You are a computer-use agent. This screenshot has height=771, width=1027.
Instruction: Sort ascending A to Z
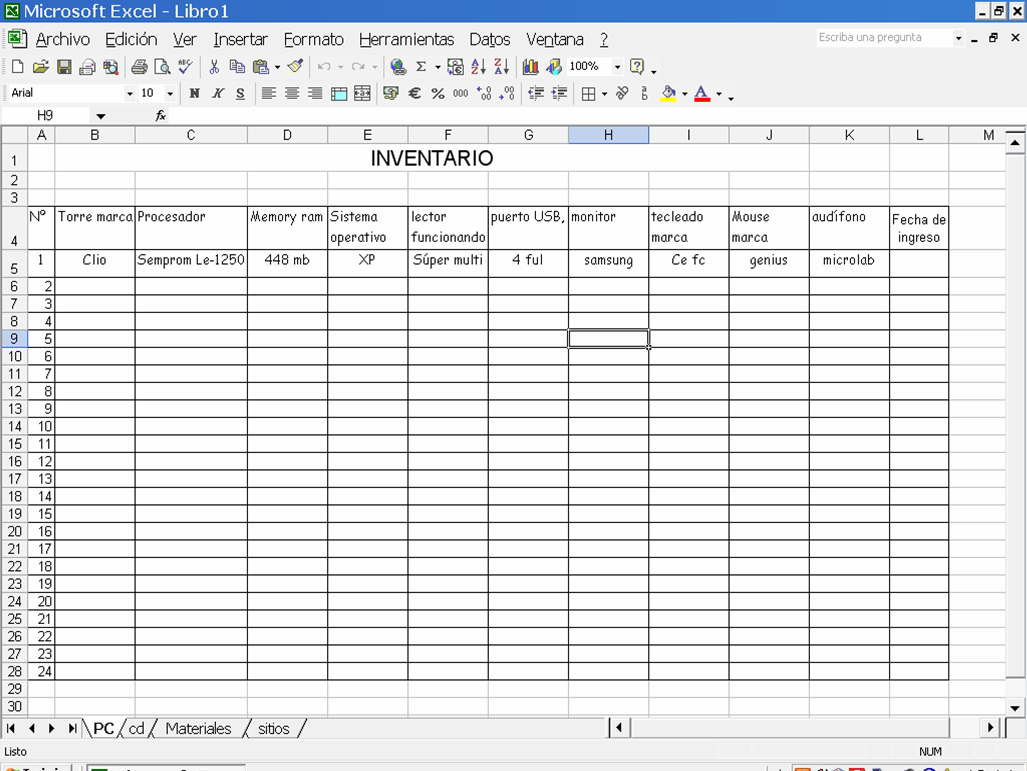(479, 67)
